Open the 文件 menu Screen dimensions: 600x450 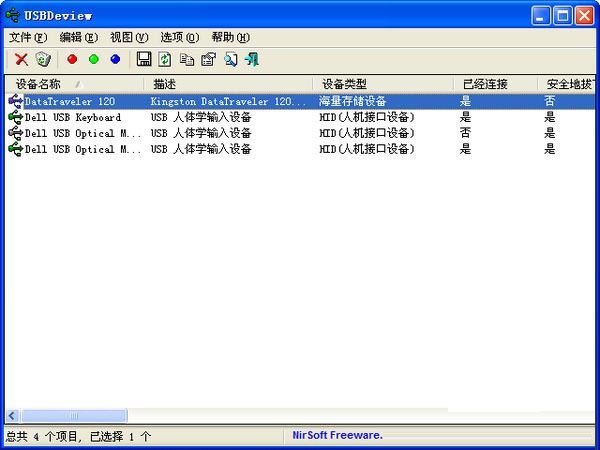pyautogui.click(x=27, y=37)
